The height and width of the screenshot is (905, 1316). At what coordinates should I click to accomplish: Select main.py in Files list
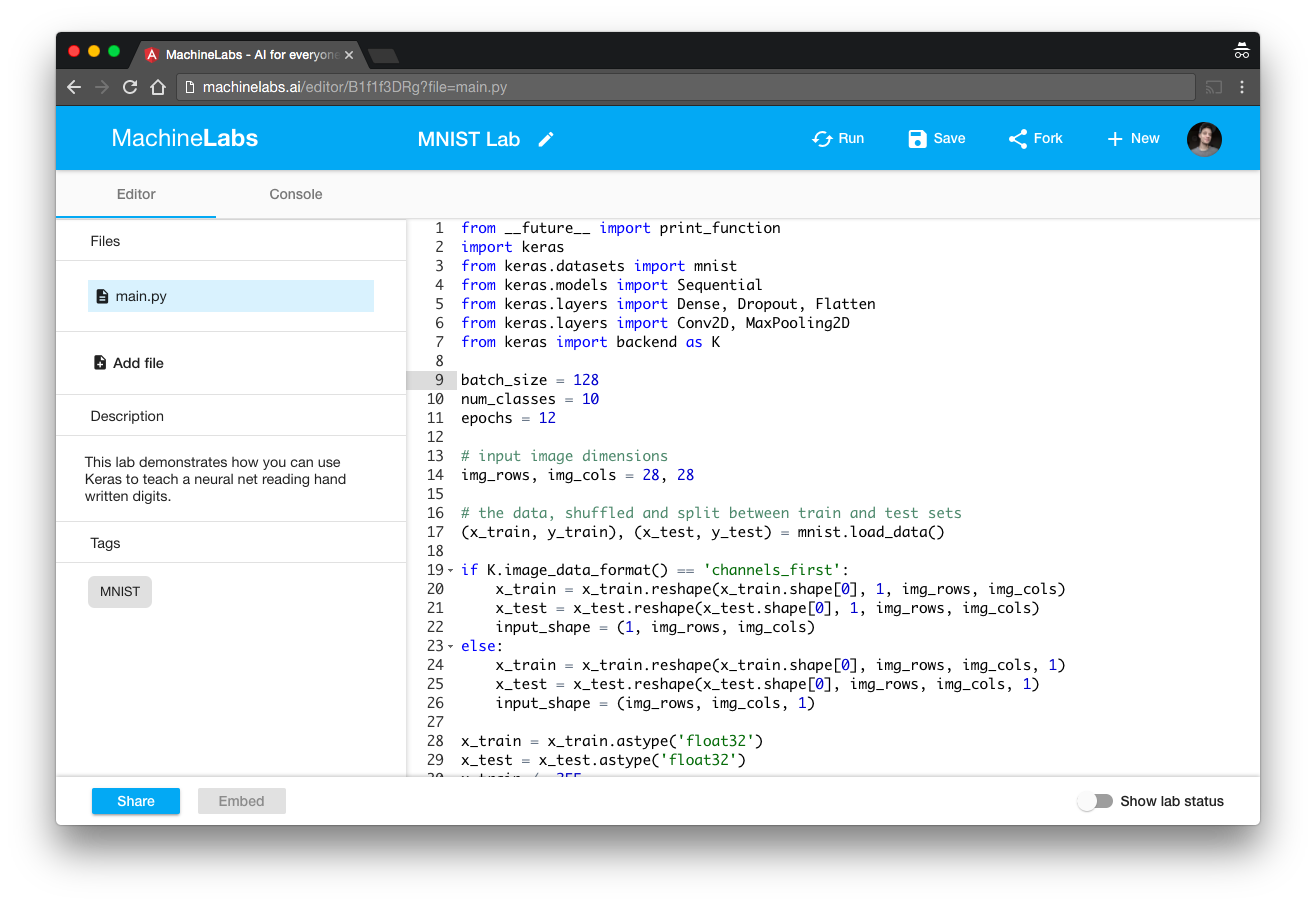tap(231, 296)
